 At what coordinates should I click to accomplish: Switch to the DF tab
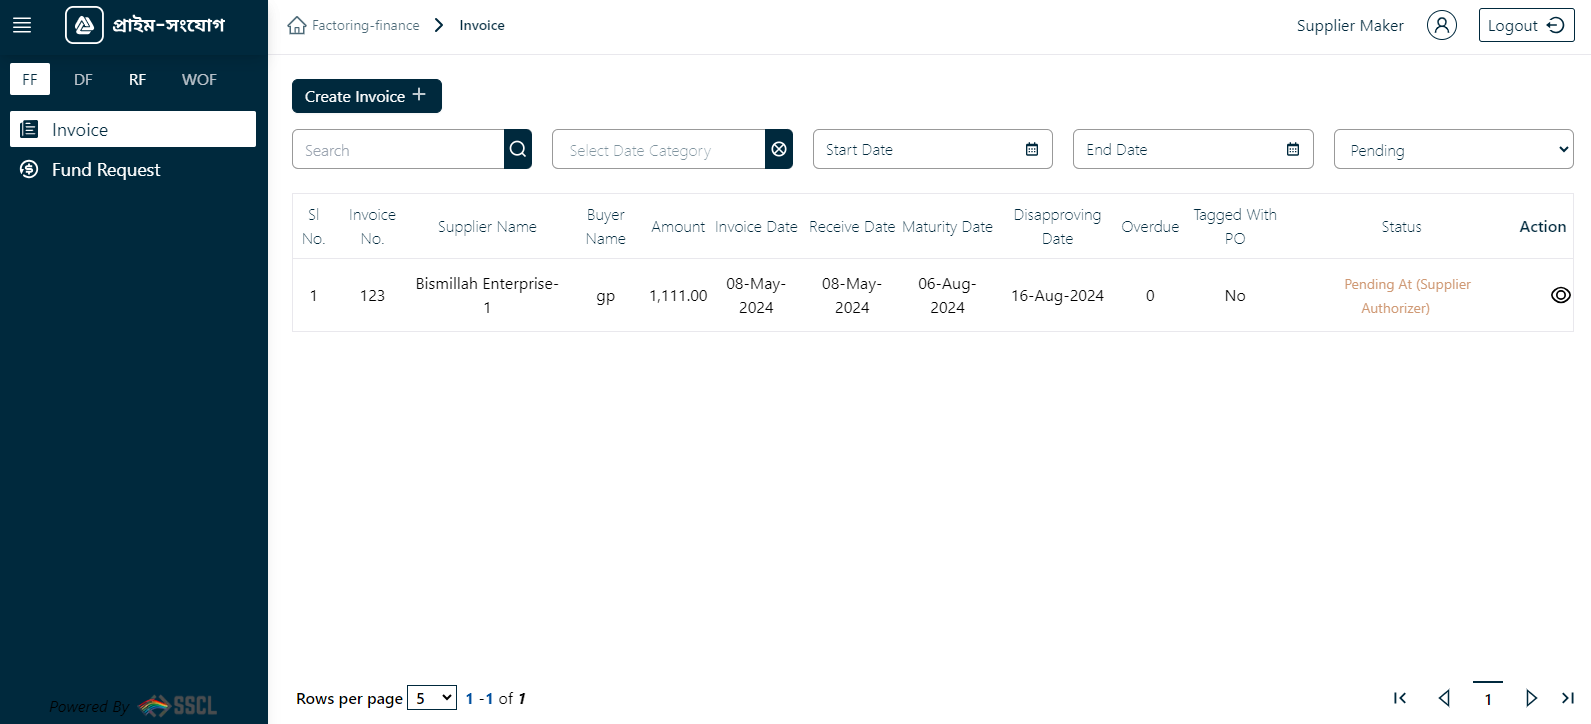click(x=83, y=79)
